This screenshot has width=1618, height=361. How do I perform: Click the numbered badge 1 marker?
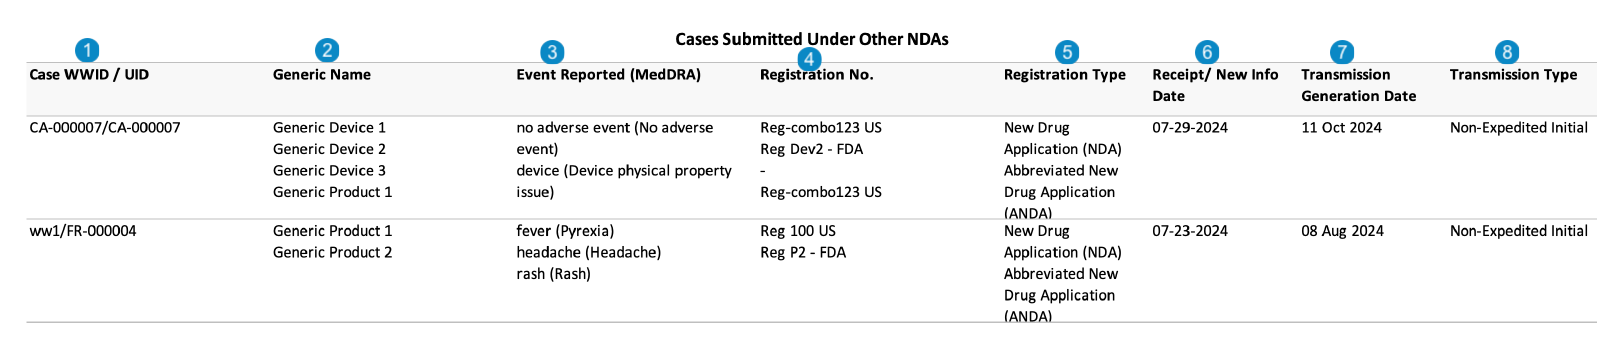pyautogui.click(x=87, y=50)
